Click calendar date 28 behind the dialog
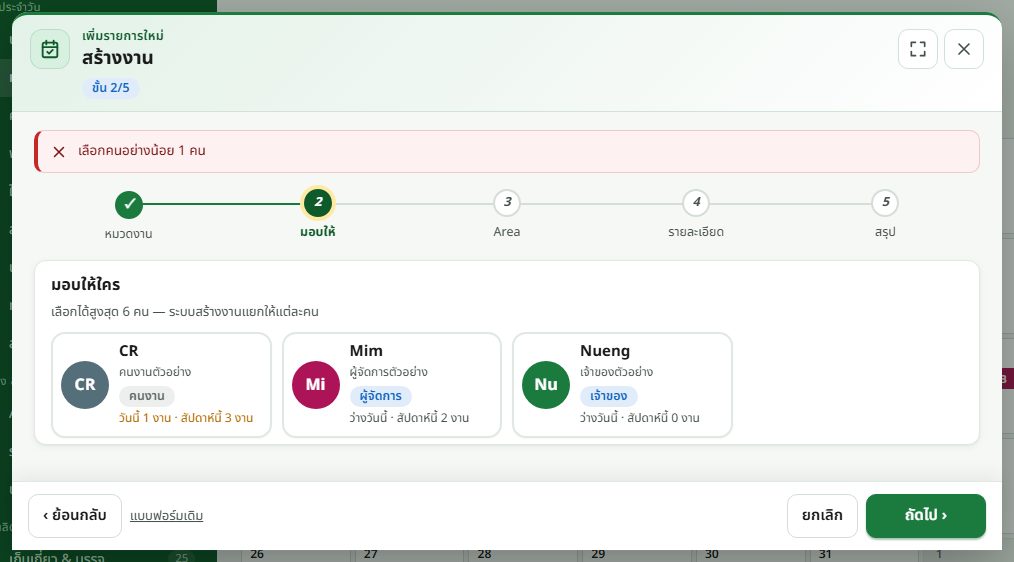 coord(484,554)
